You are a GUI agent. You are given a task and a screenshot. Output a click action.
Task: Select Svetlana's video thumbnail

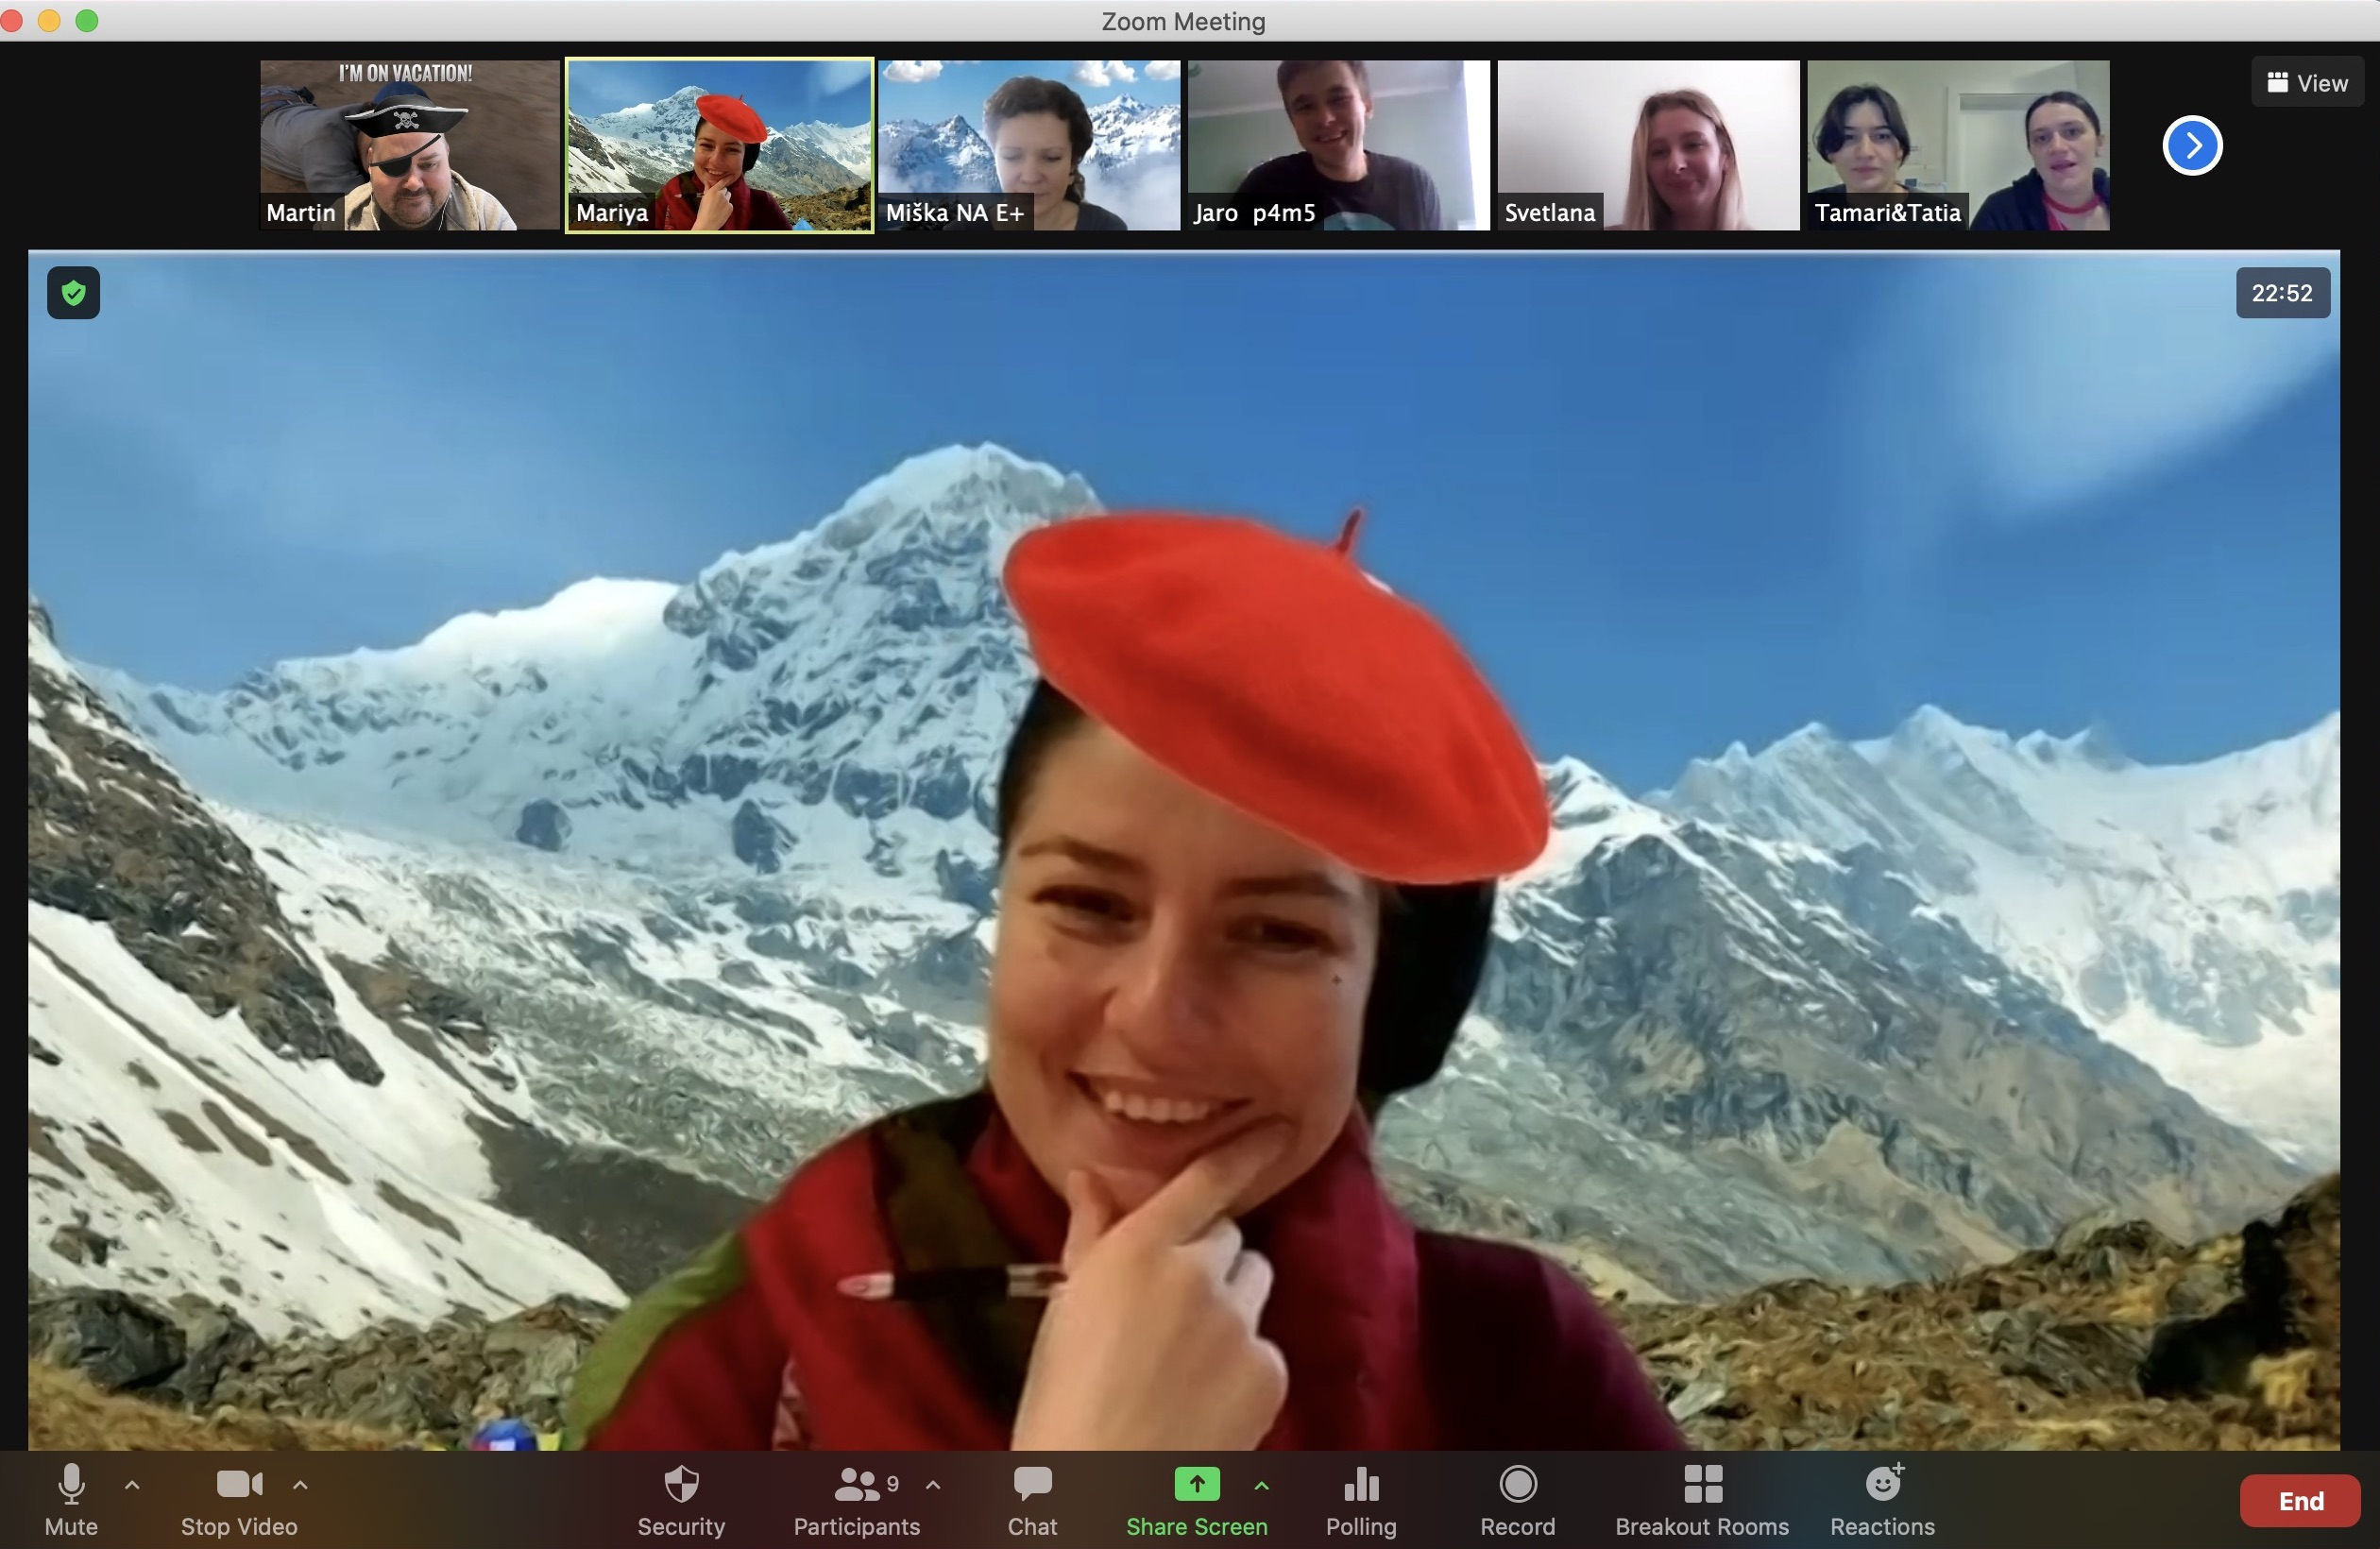coord(1648,145)
